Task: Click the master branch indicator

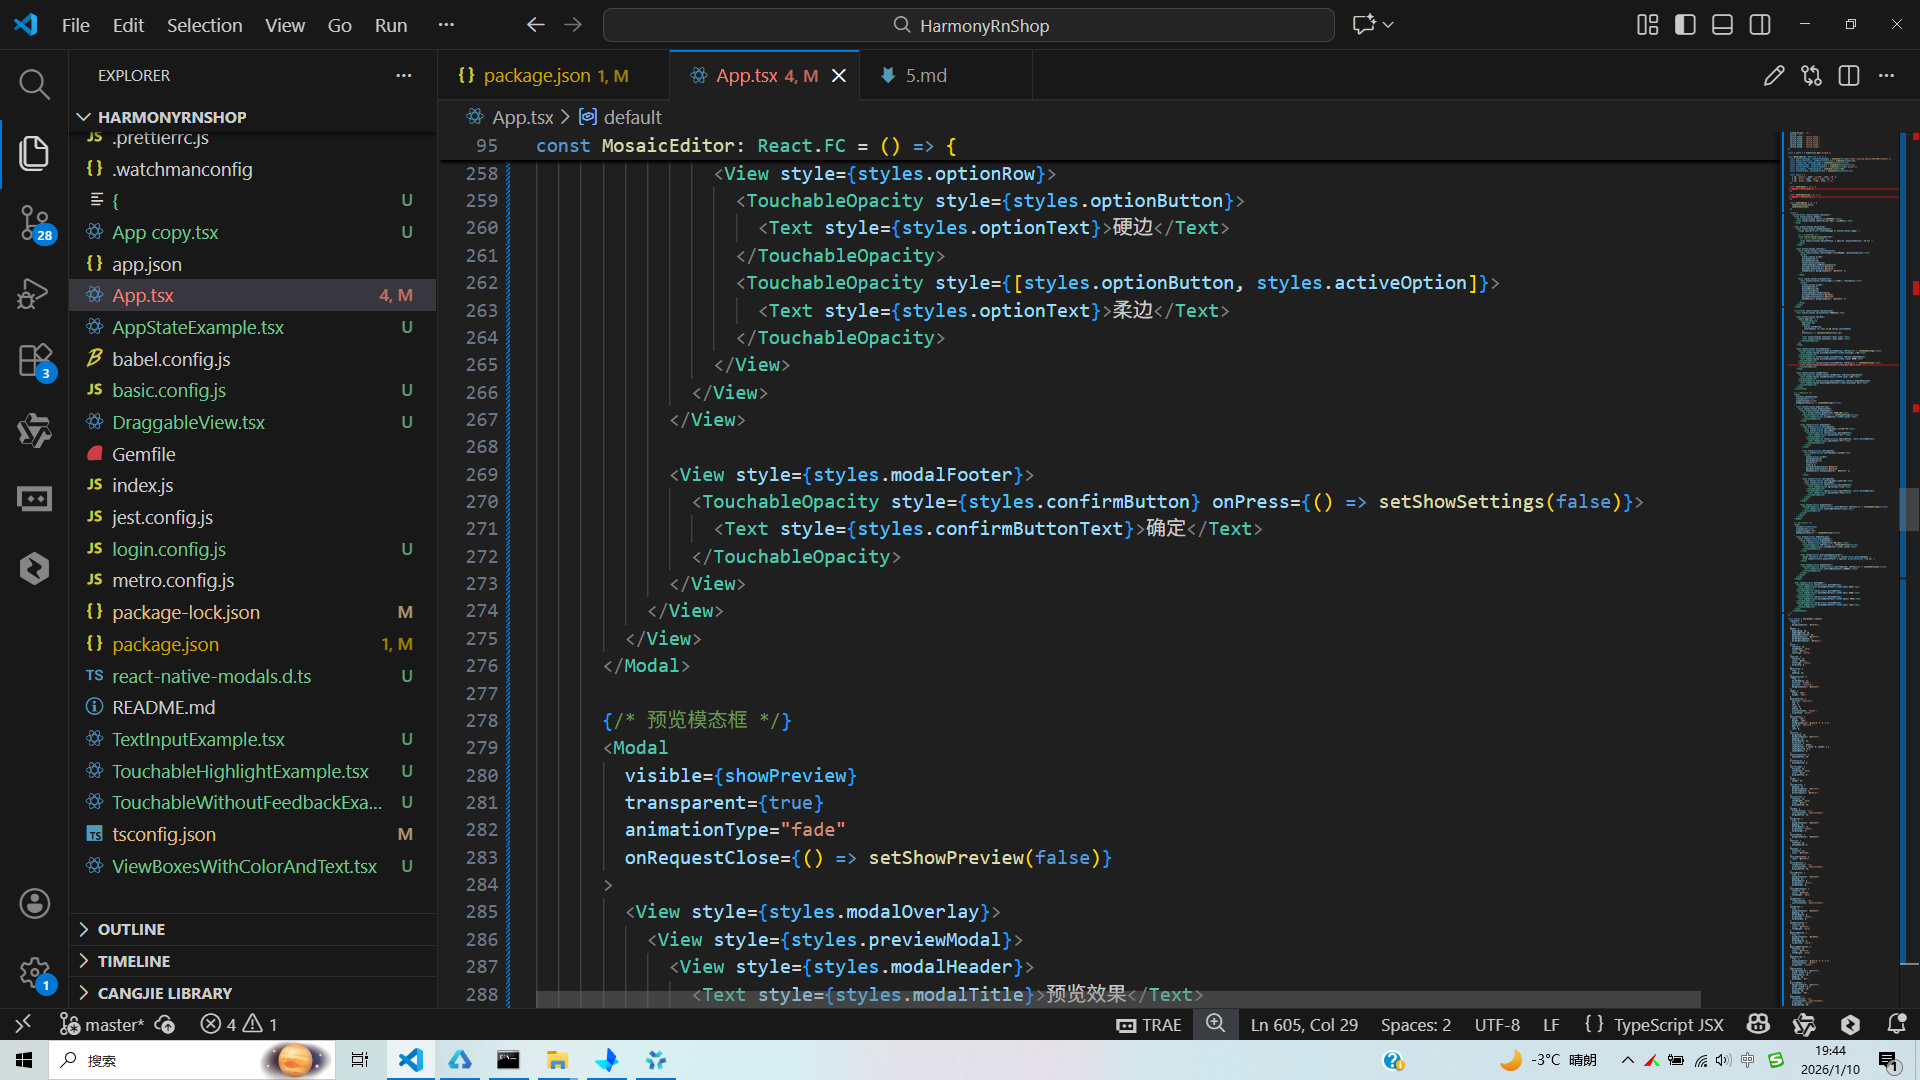Action: point(103,1024)
